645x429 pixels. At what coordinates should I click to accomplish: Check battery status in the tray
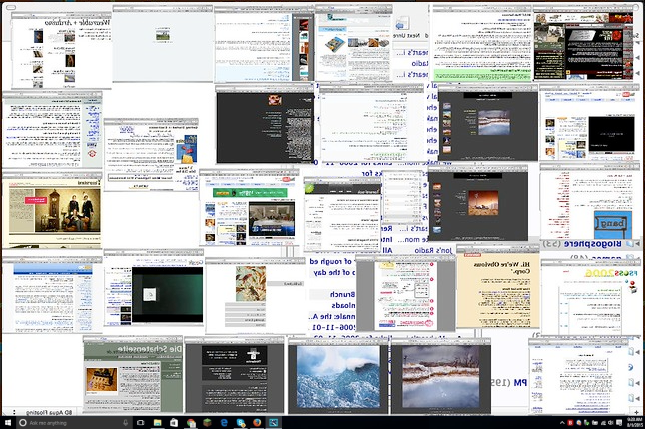(x=595, y=422)
